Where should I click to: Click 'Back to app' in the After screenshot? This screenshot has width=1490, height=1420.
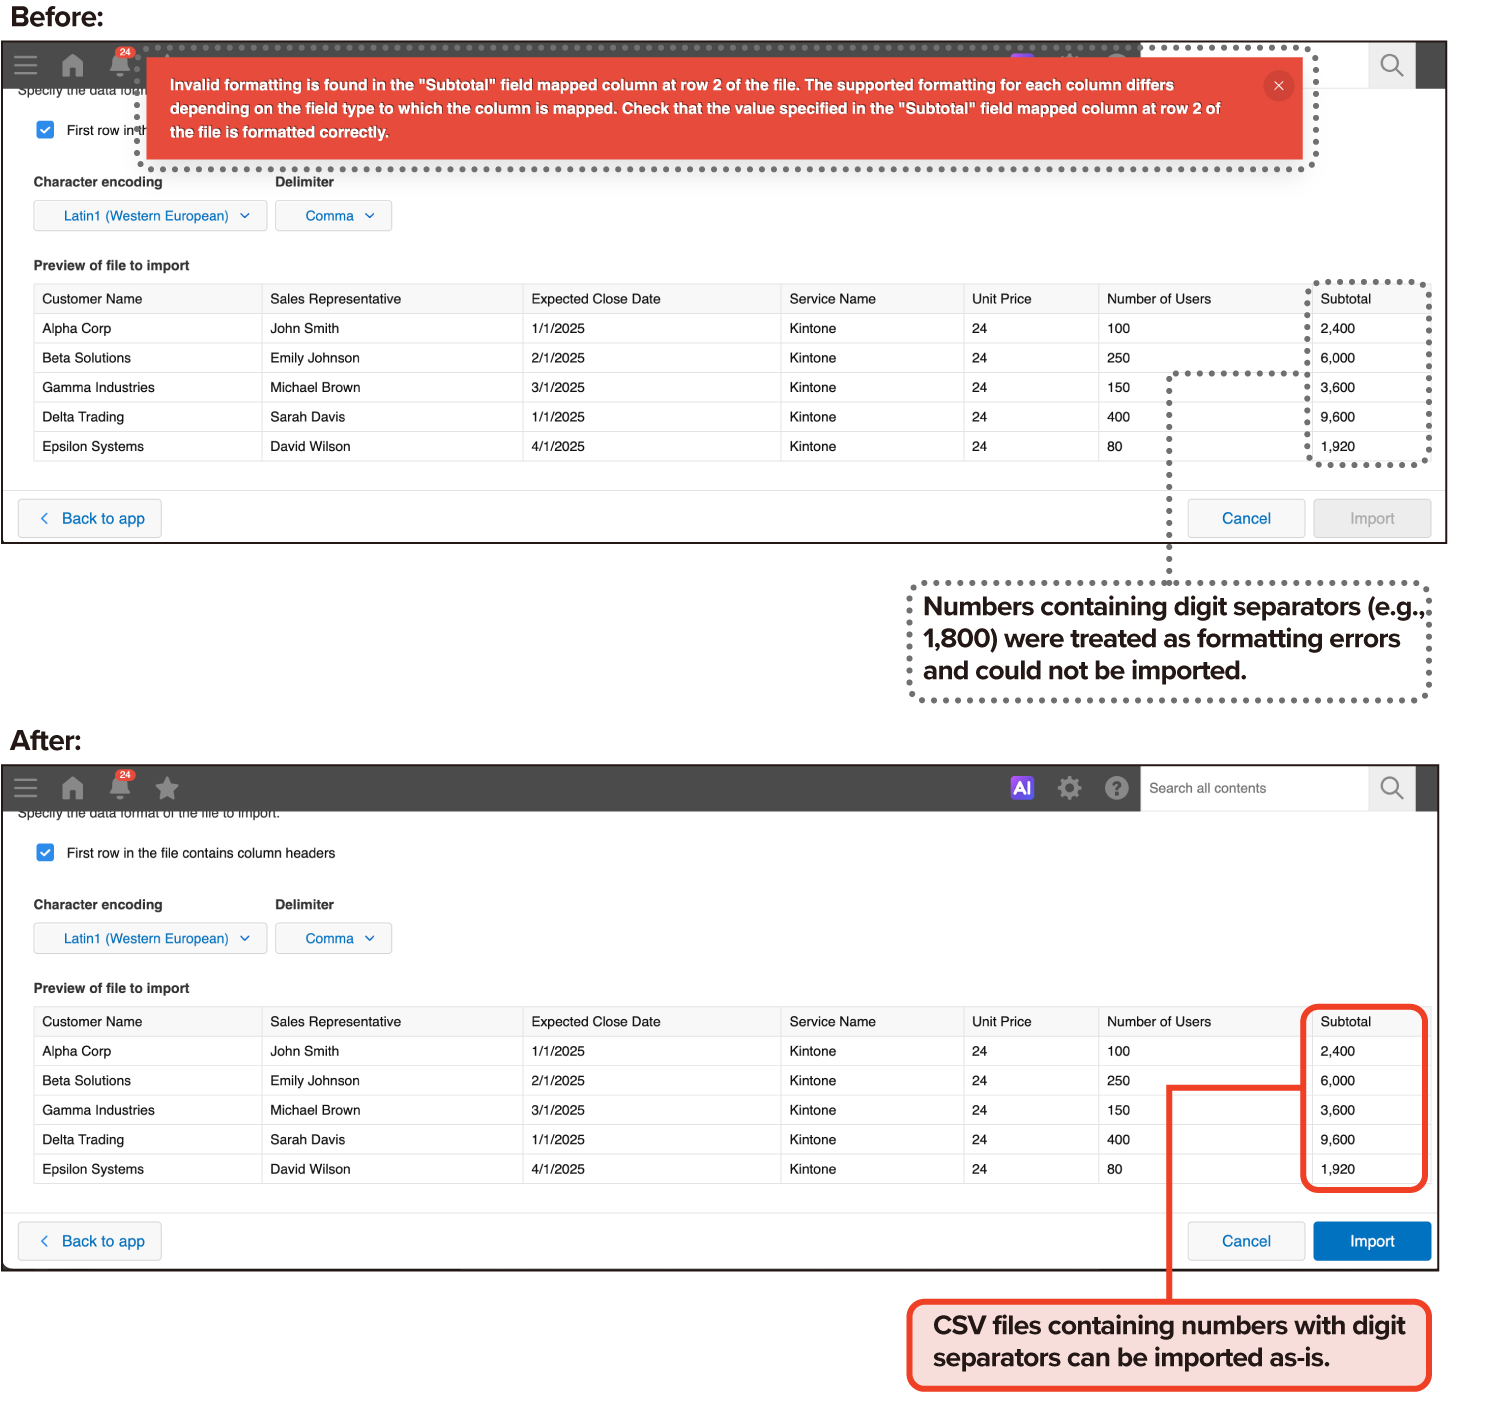[90, 1242]
